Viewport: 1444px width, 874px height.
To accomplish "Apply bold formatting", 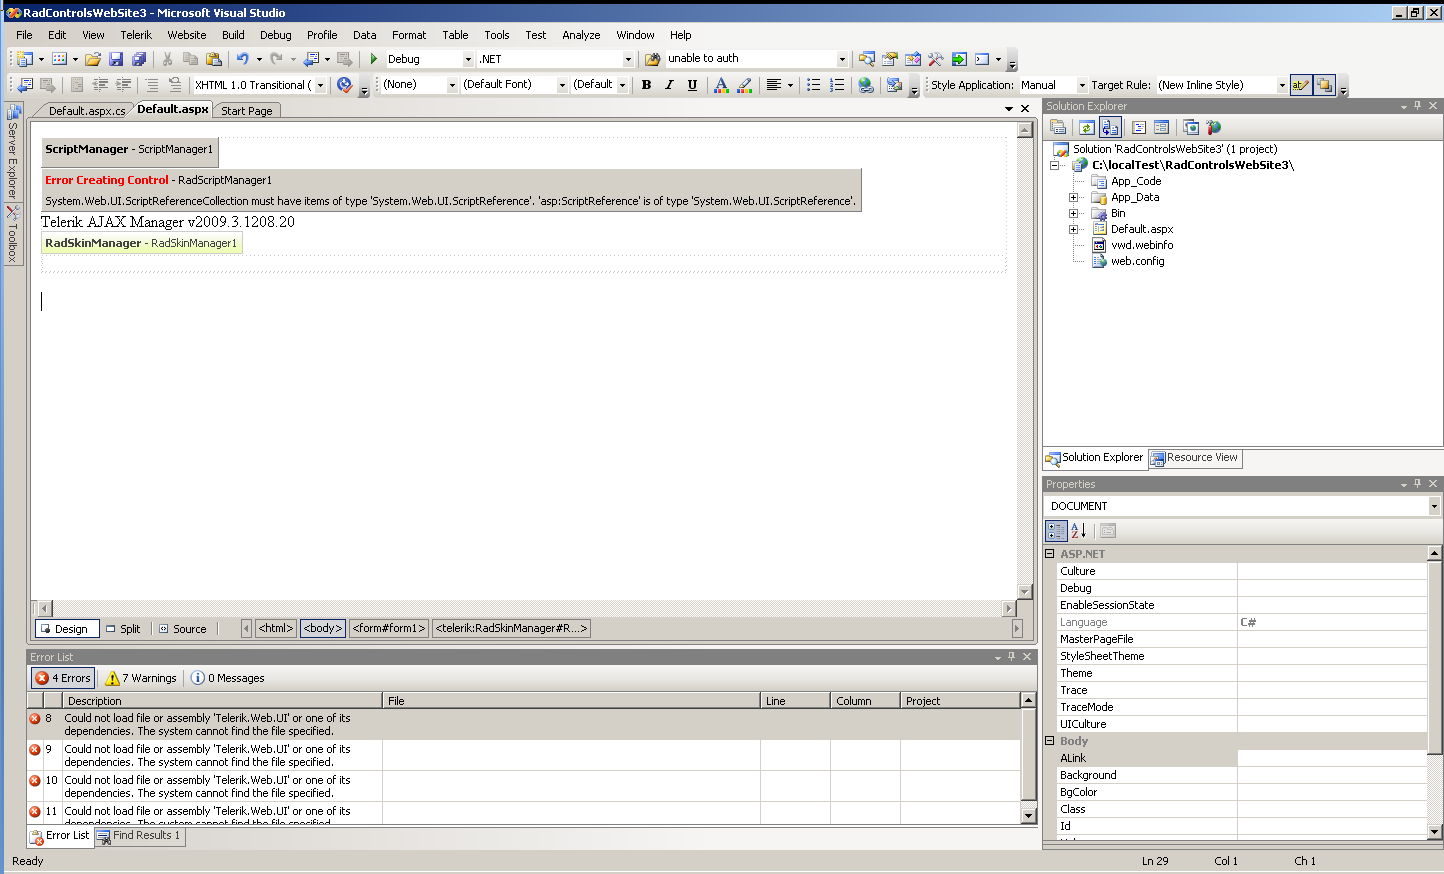I will click(646, 85).
